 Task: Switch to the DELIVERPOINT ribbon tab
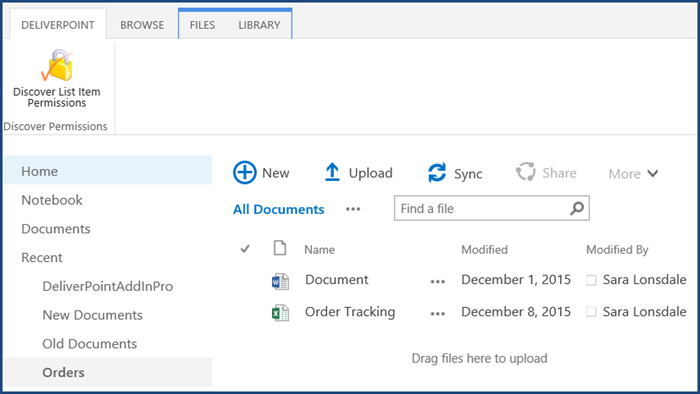(58, 25)
